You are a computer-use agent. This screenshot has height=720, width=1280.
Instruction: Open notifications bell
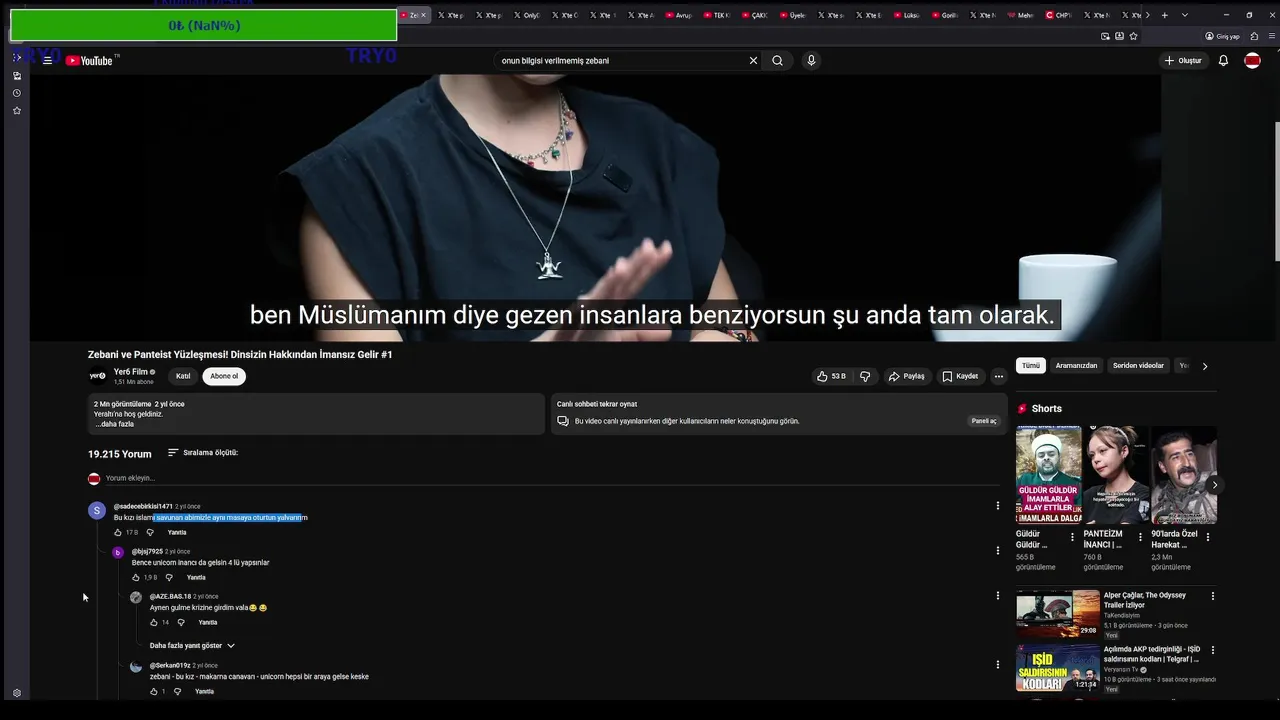1223,61
